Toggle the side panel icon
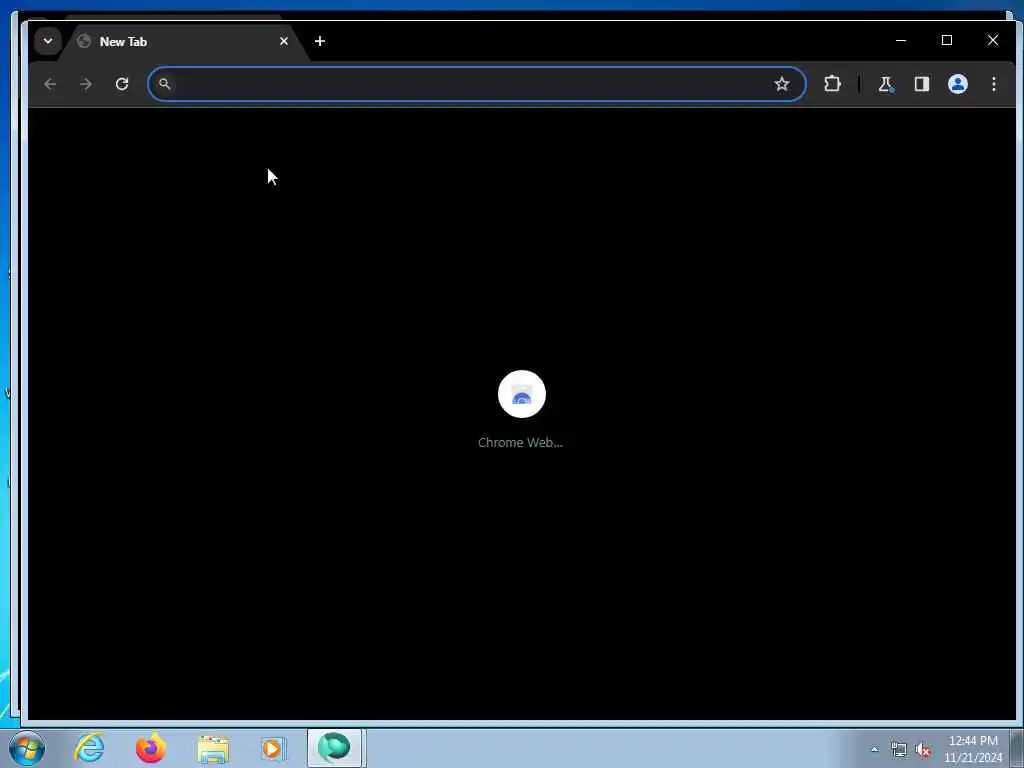The width and height of the screenshot is (1024, 768). click(921, 84)
